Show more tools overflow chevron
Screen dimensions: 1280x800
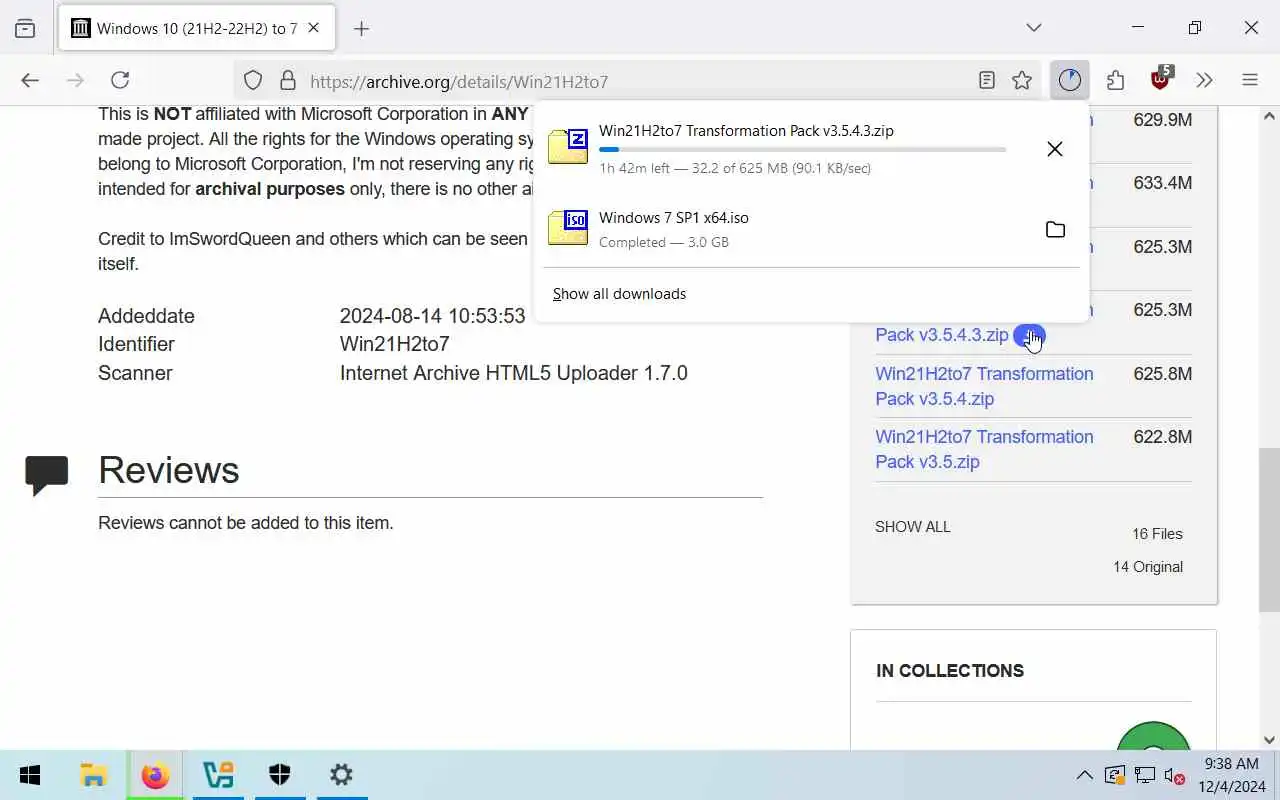click(x=1204, y=80)
